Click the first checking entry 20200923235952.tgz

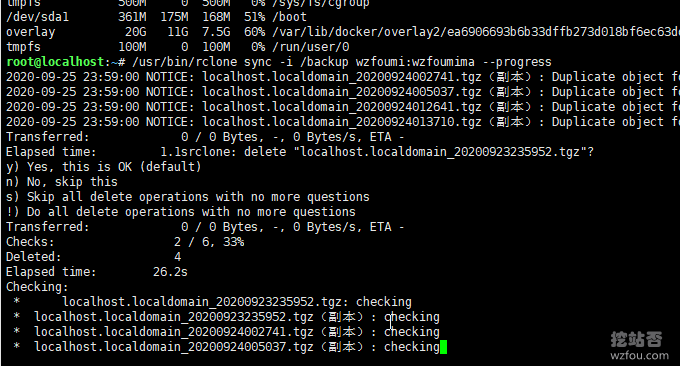pyautogui.click(x=212, y=302)
